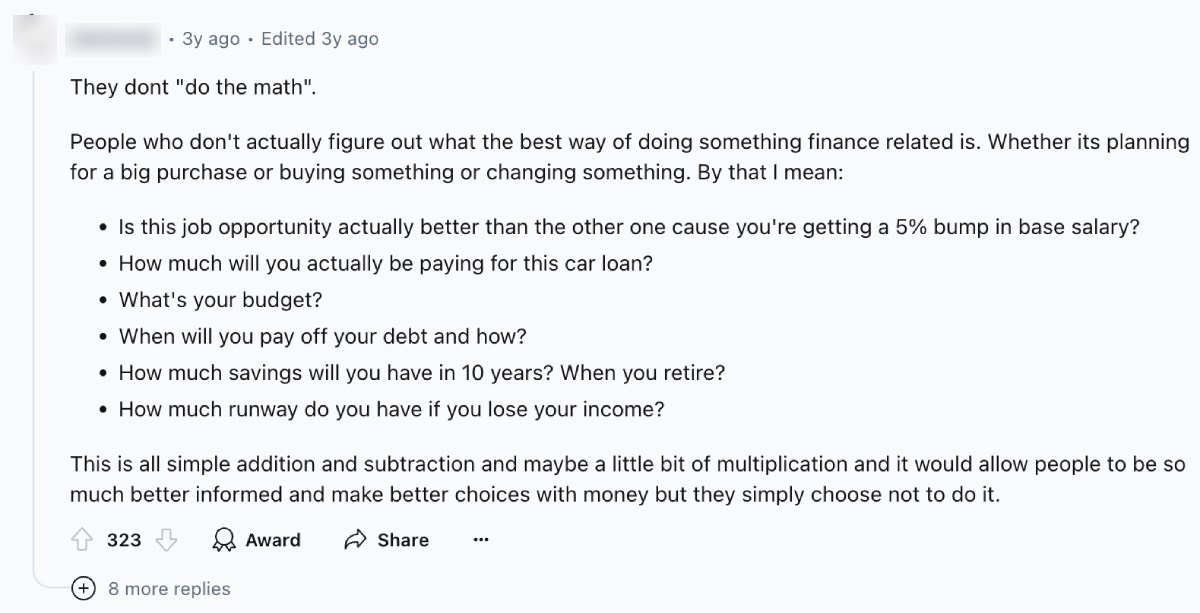Click the runway if you lose income bullet
1200x613 pixels.
[x=391, y=409]
